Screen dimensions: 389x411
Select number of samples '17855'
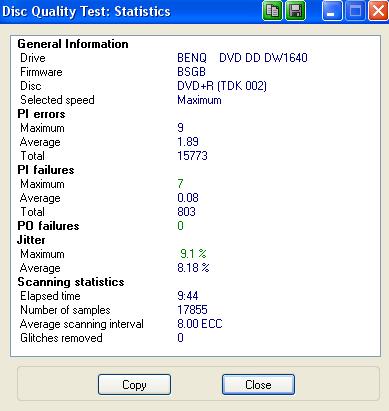click(x=192, y=310)
